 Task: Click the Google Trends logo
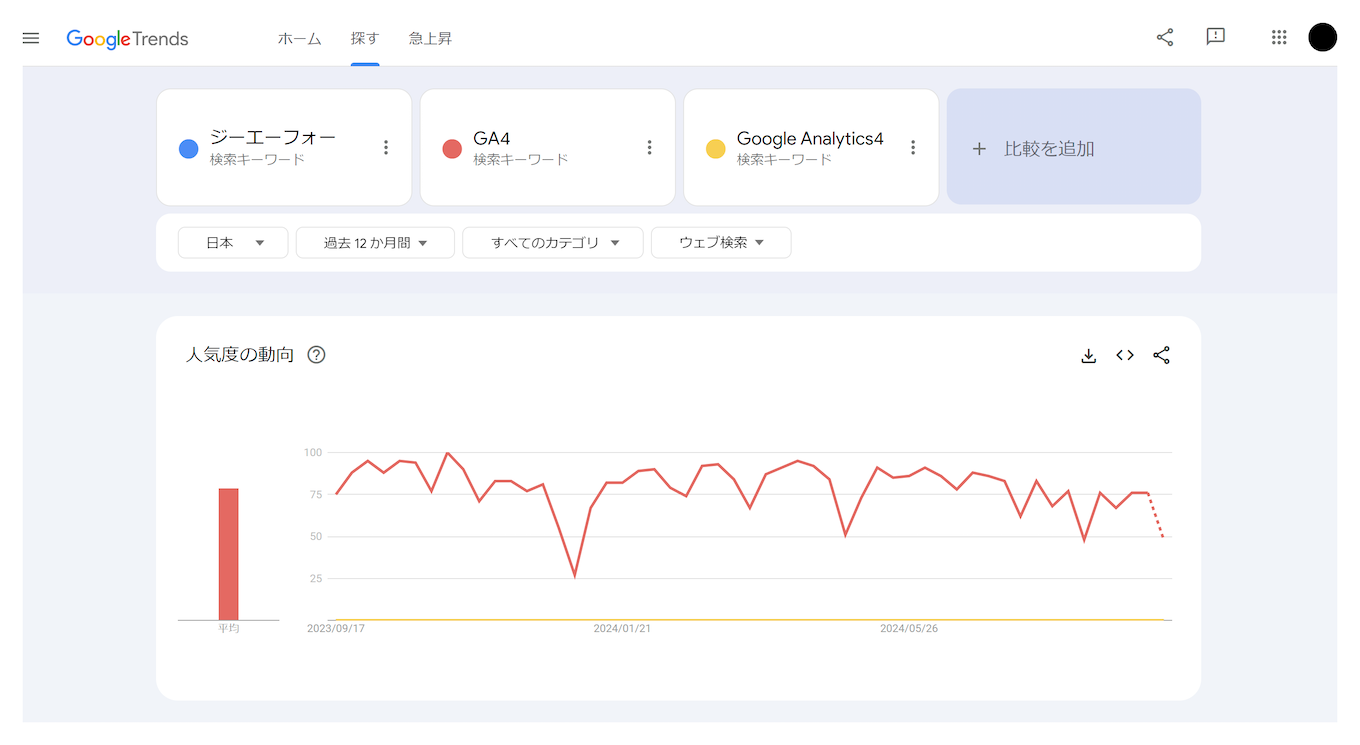tap(127, 39)
